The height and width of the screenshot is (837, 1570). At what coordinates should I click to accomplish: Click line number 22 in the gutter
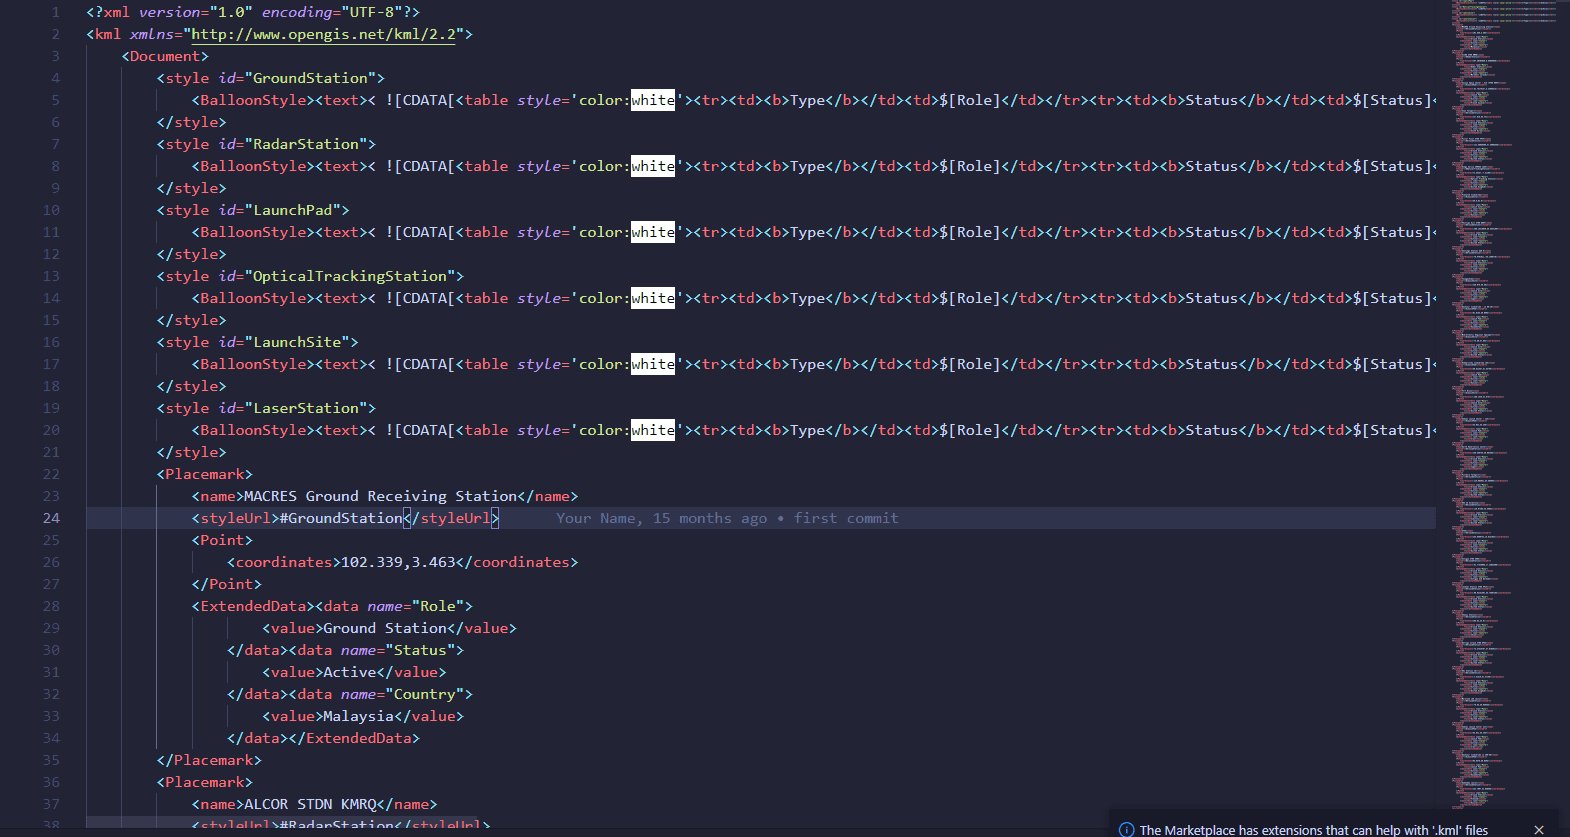tap(51, 474)
